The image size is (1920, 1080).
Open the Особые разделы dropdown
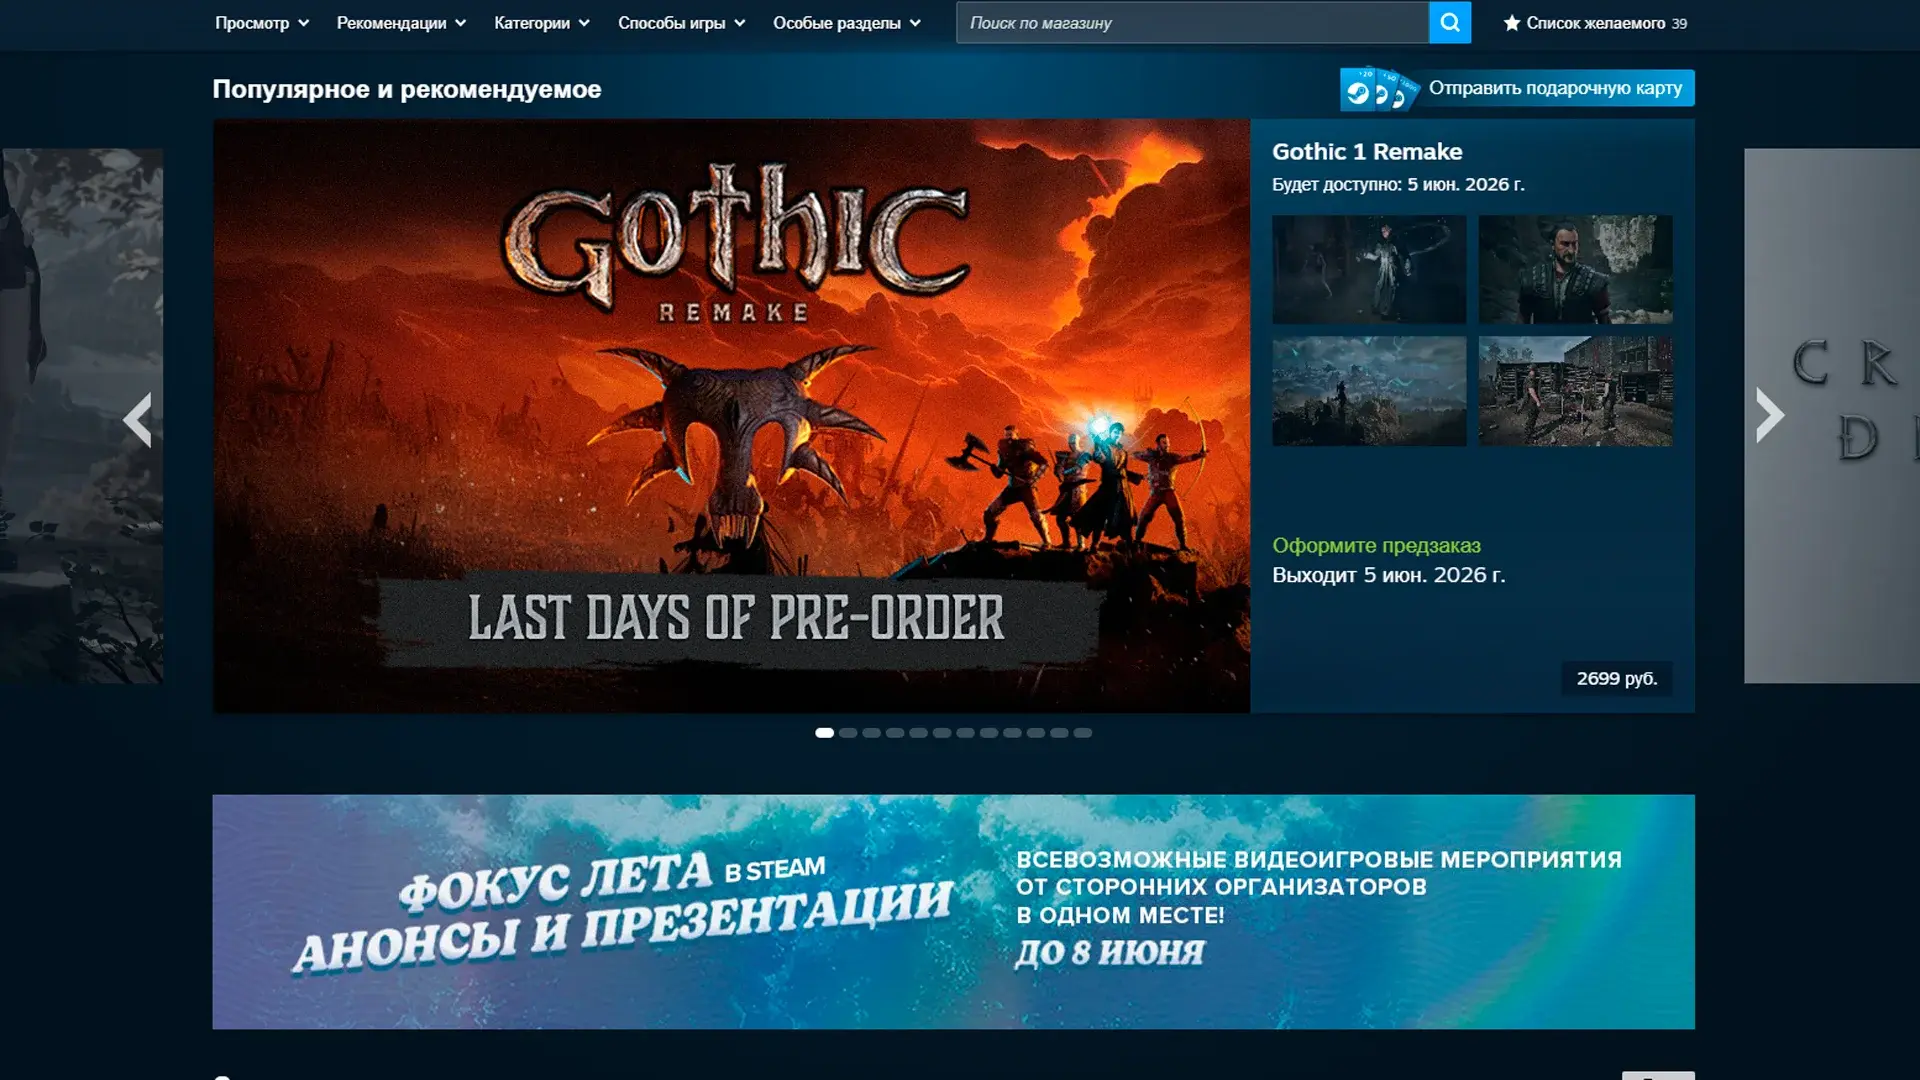coord(847,23)
